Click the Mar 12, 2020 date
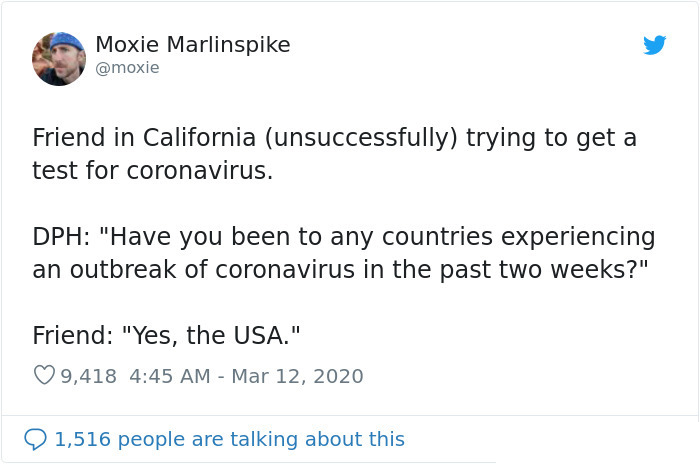This screenshot has height=464, width=700. (x=297, y=376)
